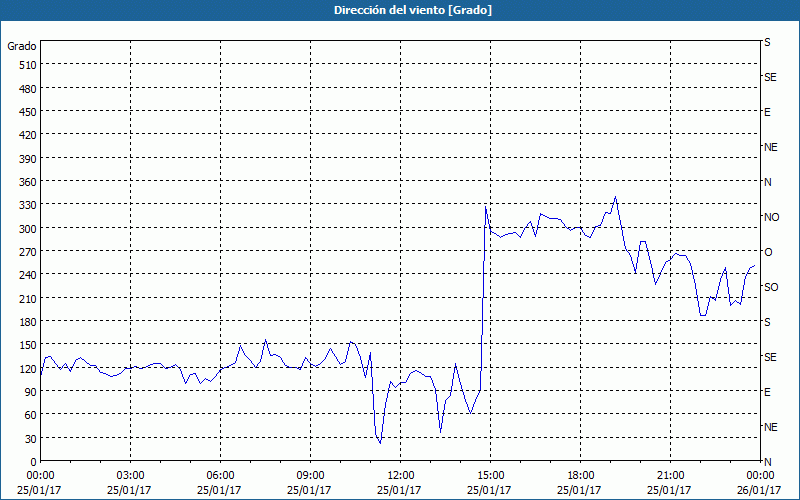
Task: Click the y-axis value 360
Action: 28,182
